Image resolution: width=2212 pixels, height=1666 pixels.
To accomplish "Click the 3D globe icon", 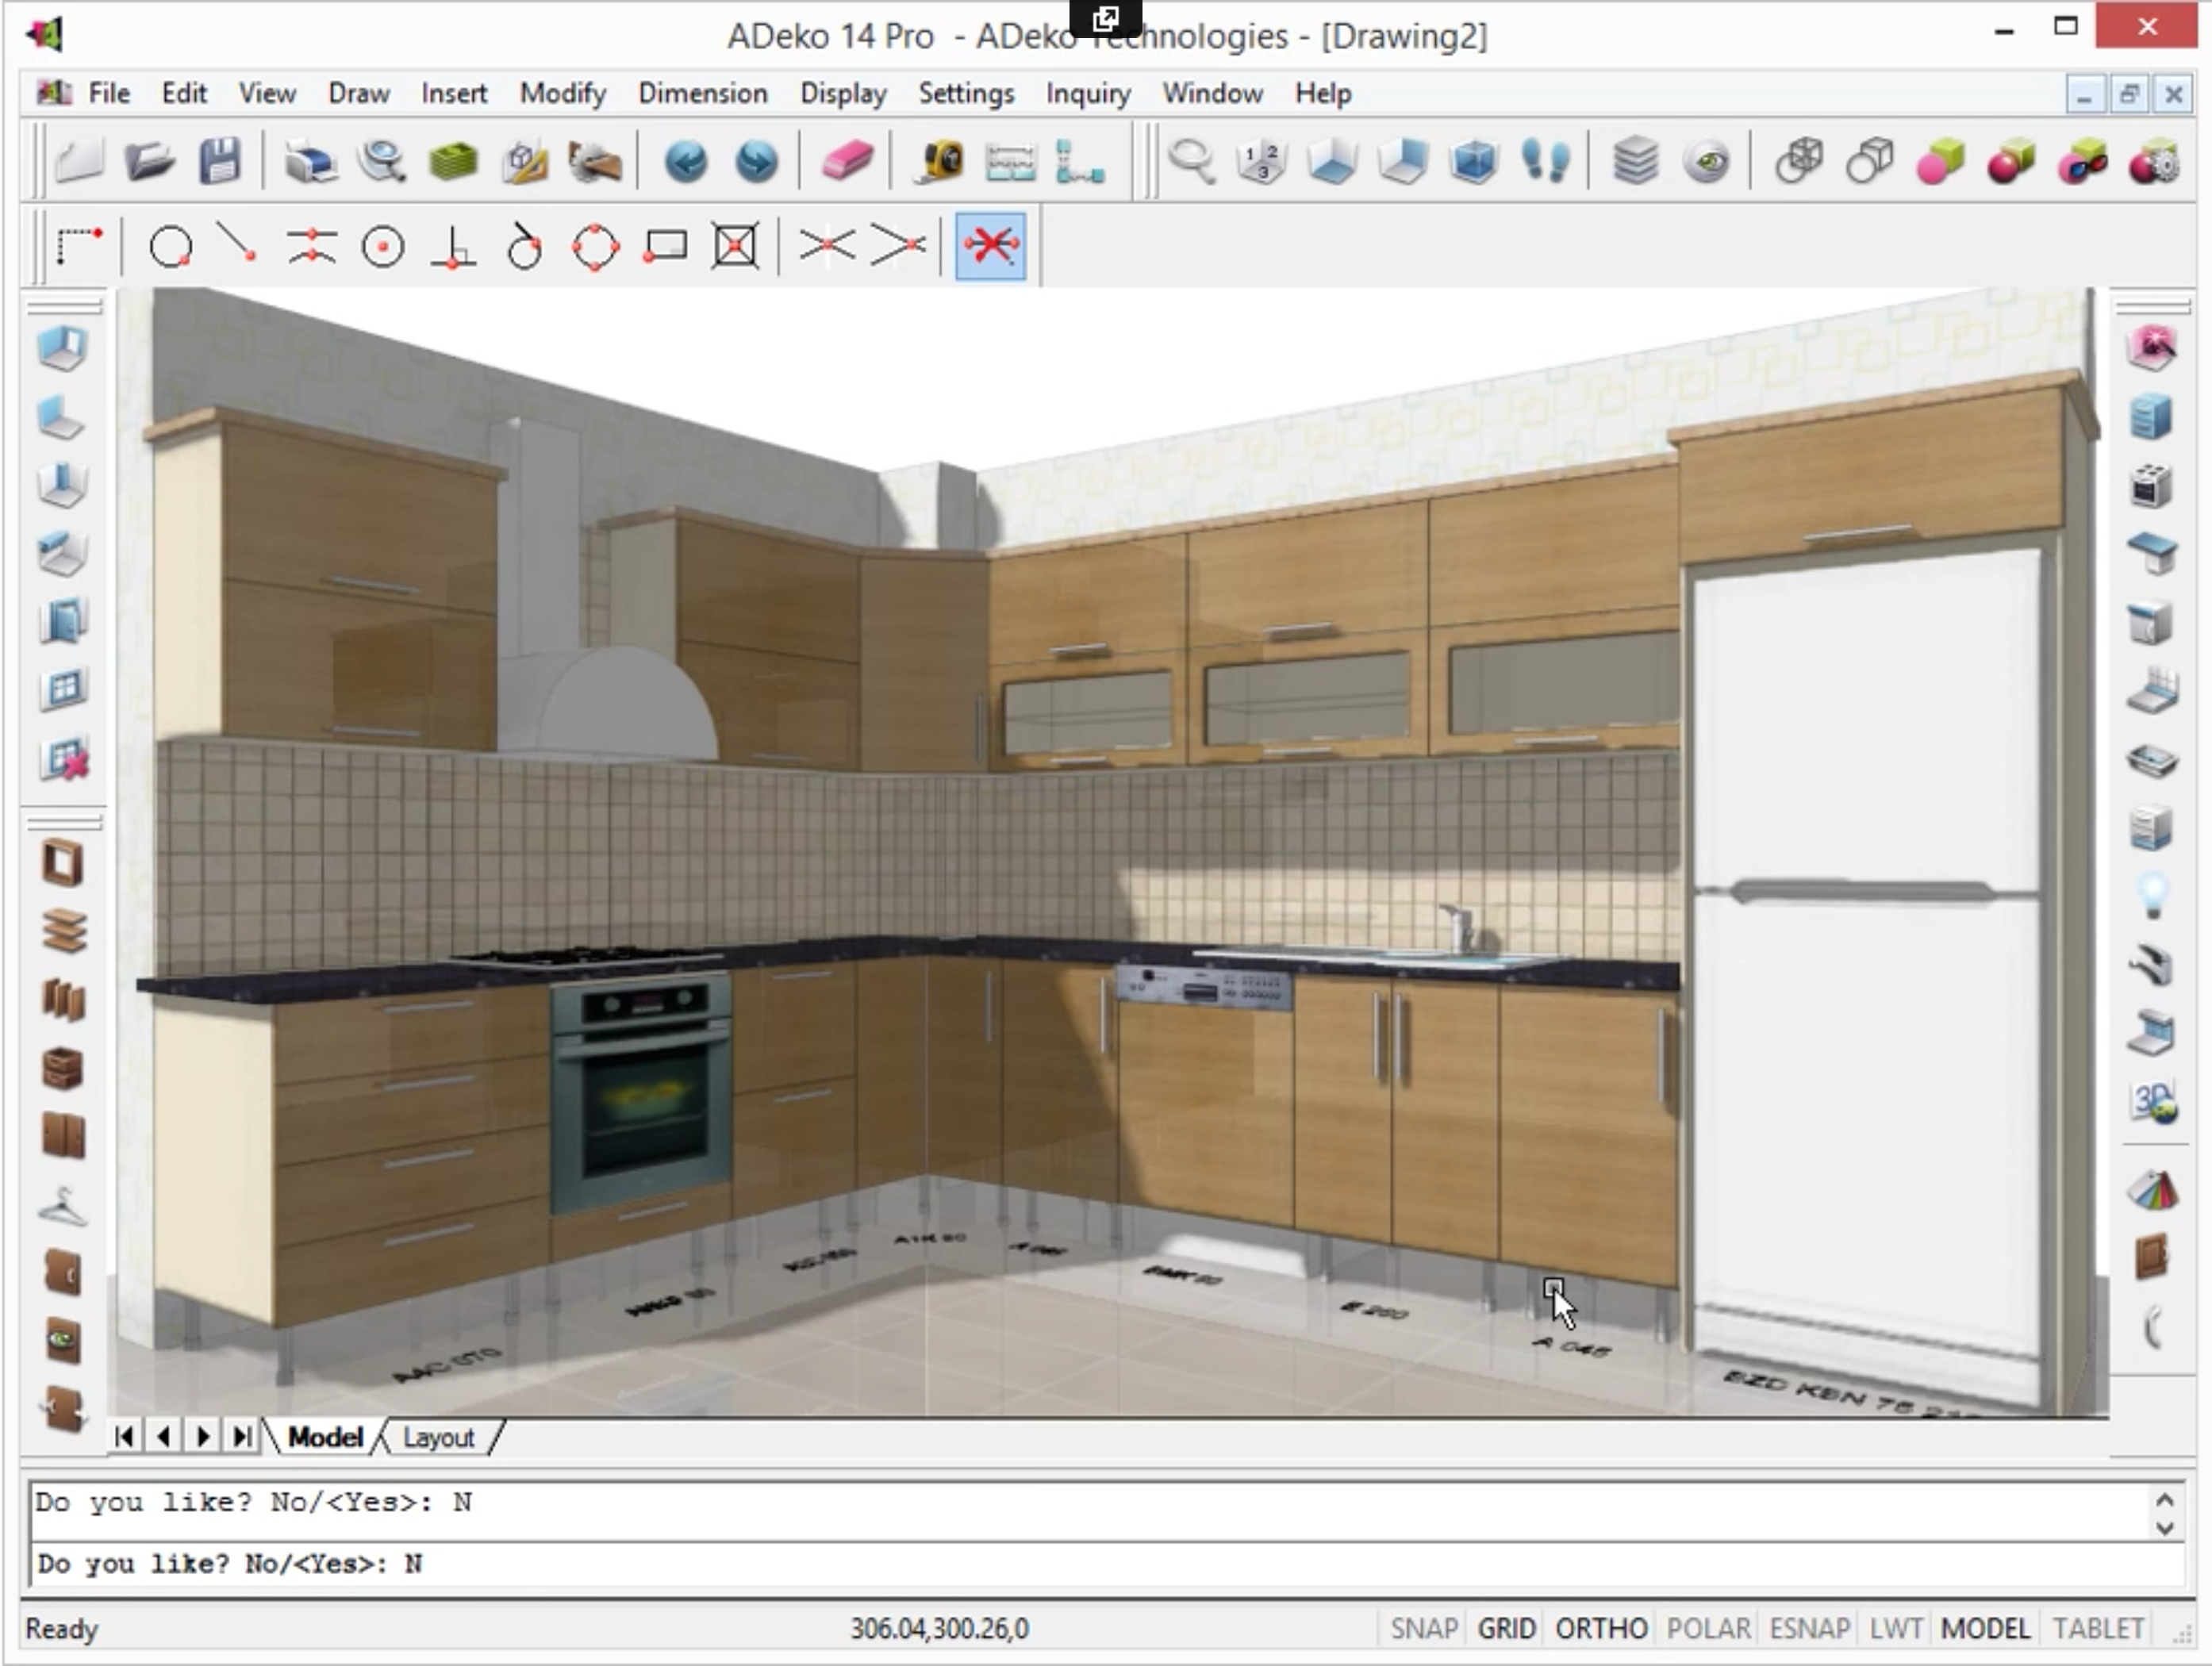I will (2153, 1102).
